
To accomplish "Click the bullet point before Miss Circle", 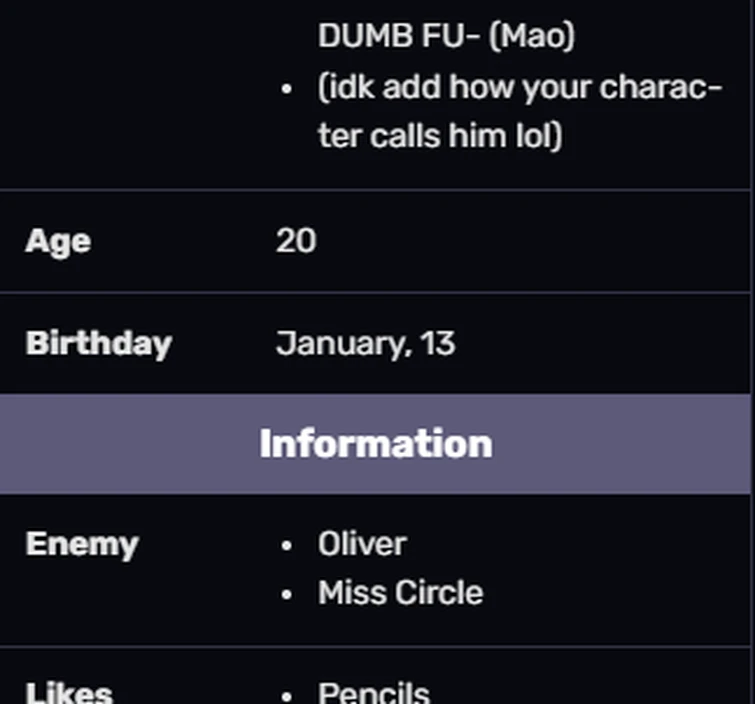I will (288, 595).
